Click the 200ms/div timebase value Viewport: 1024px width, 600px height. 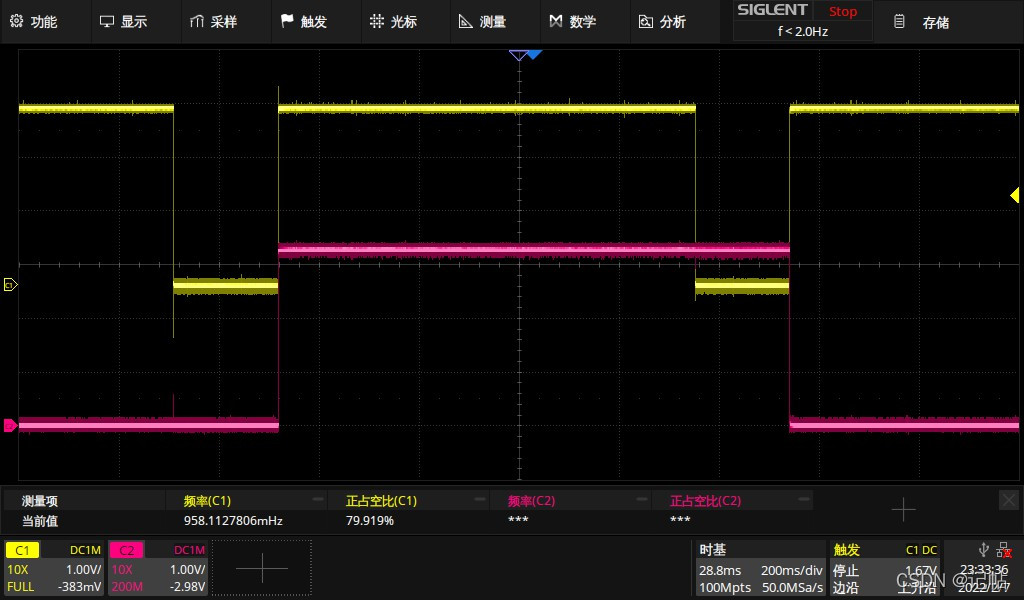(x=792, y=570)
